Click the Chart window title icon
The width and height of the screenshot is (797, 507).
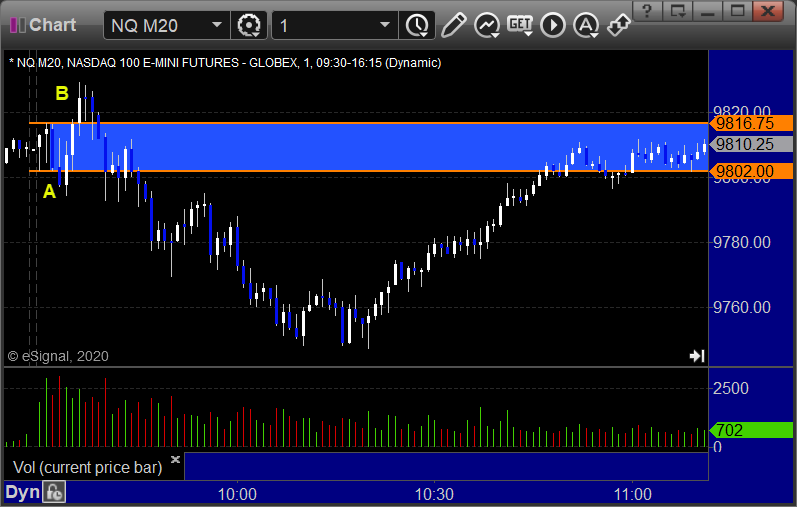(x=18, y=25)
